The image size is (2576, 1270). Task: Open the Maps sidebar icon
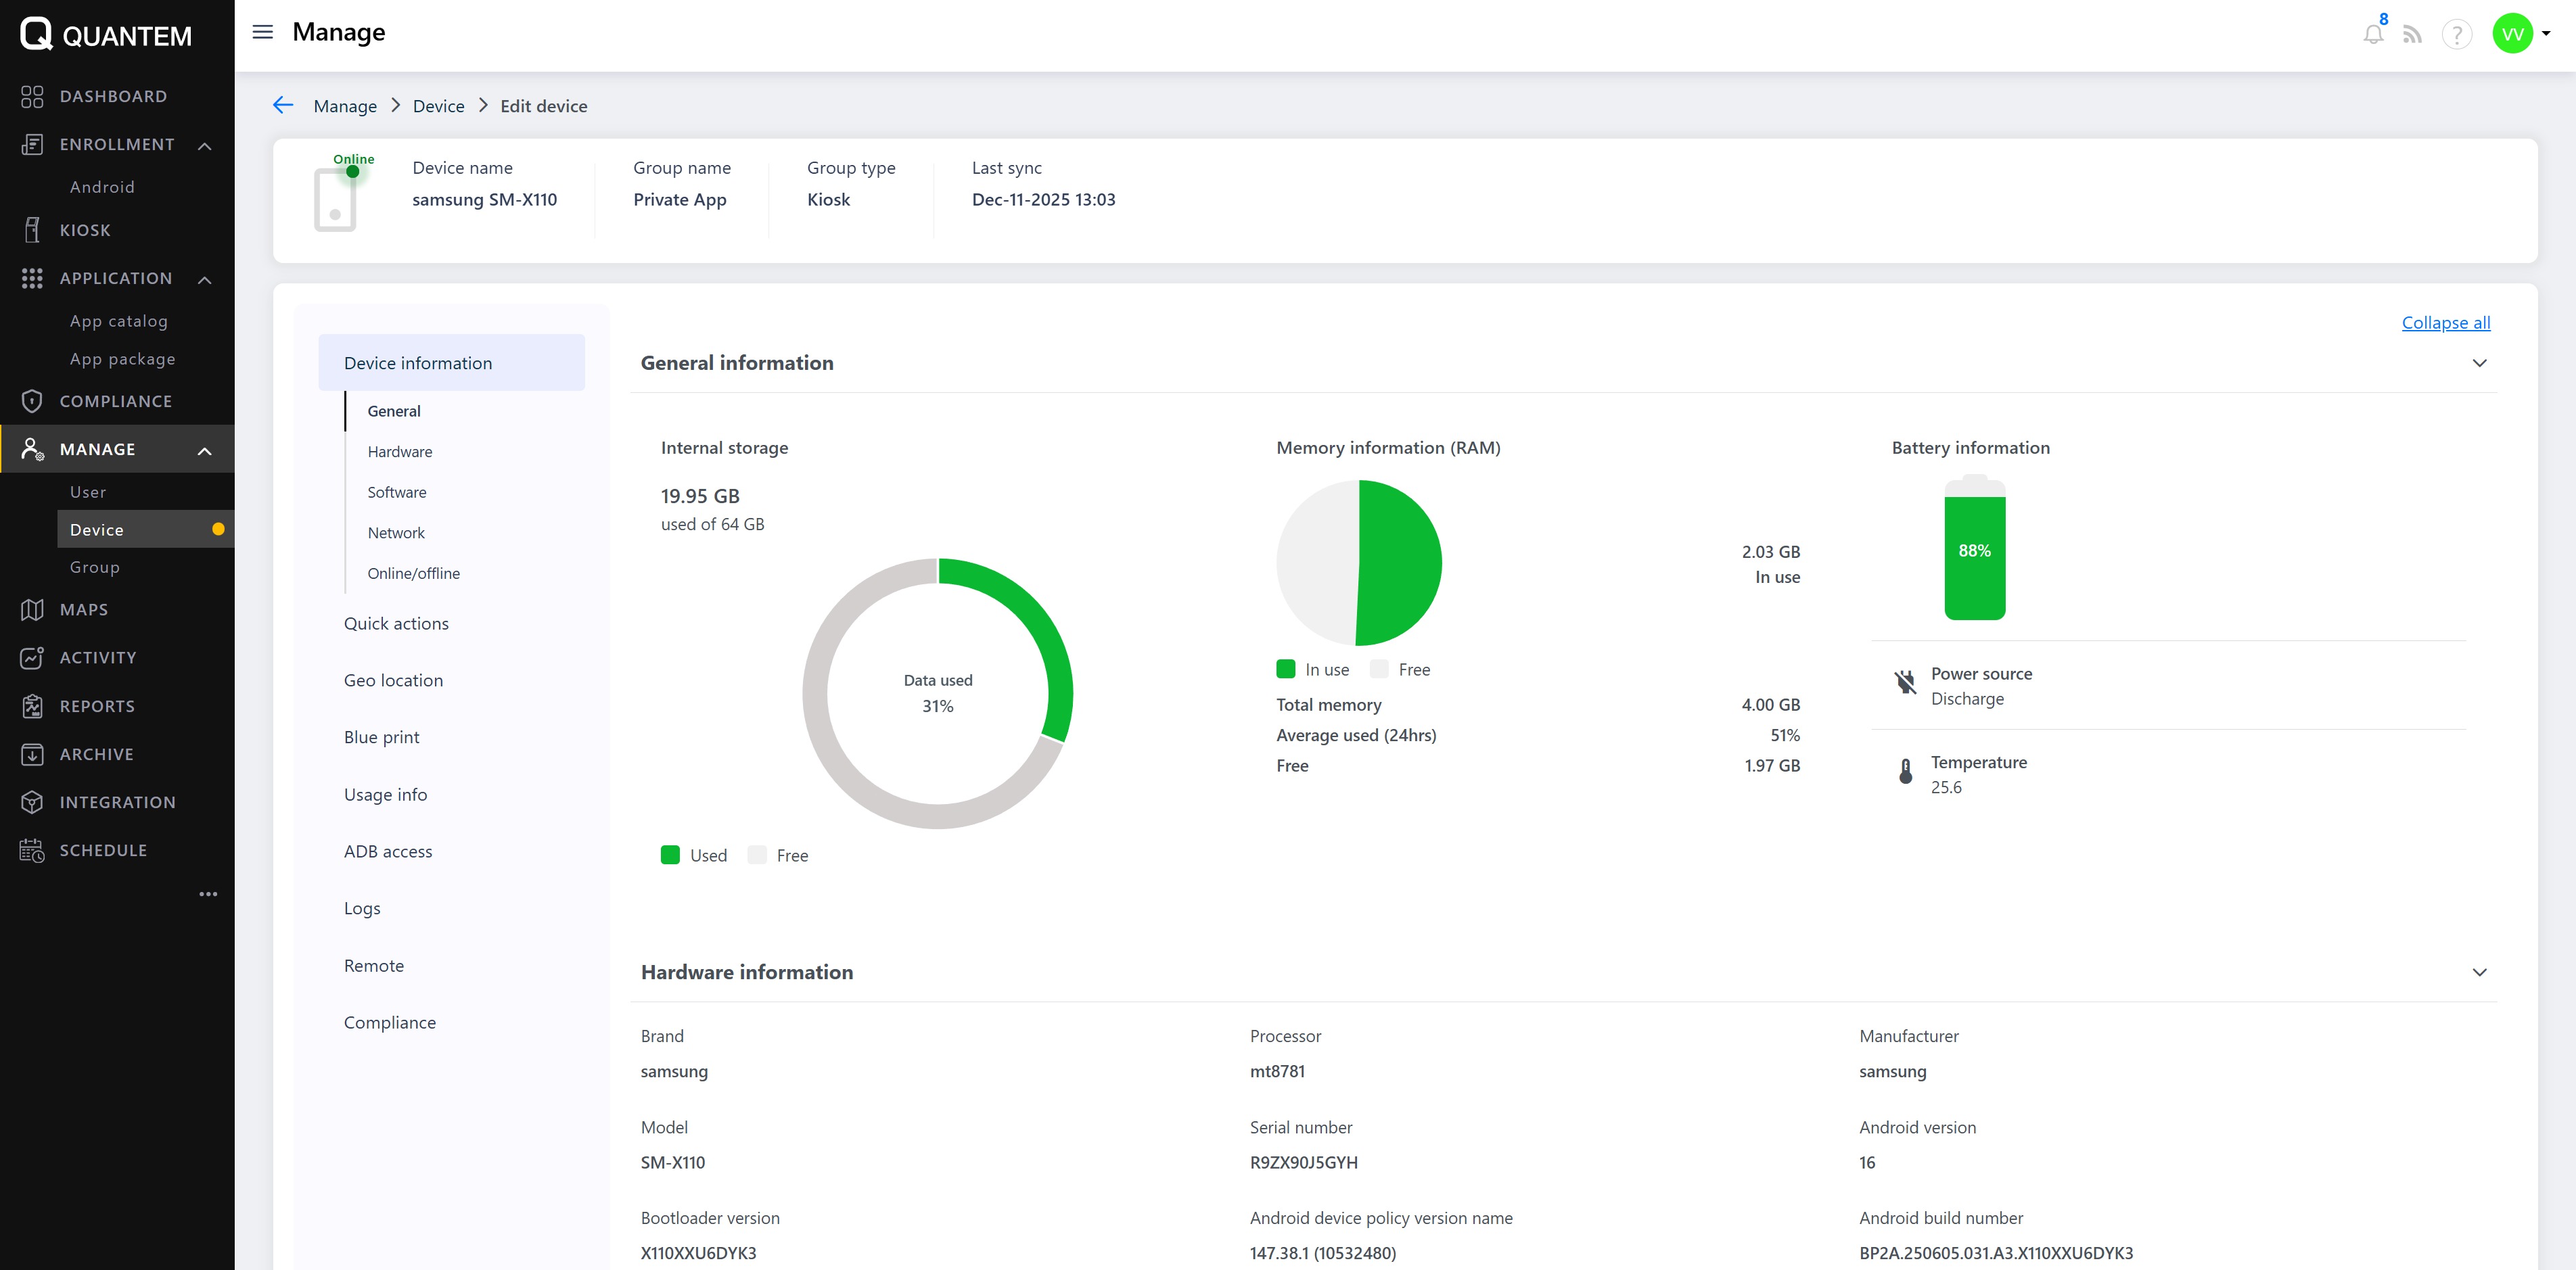(32, 609)
